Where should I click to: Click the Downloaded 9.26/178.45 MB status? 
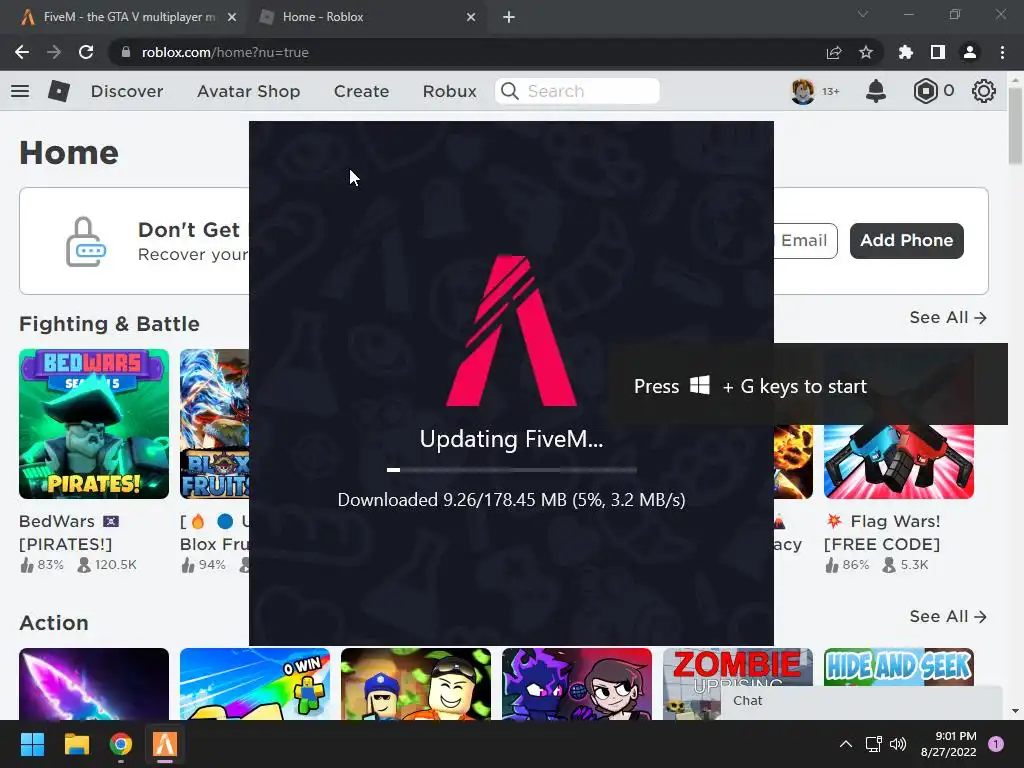(511, 500)
